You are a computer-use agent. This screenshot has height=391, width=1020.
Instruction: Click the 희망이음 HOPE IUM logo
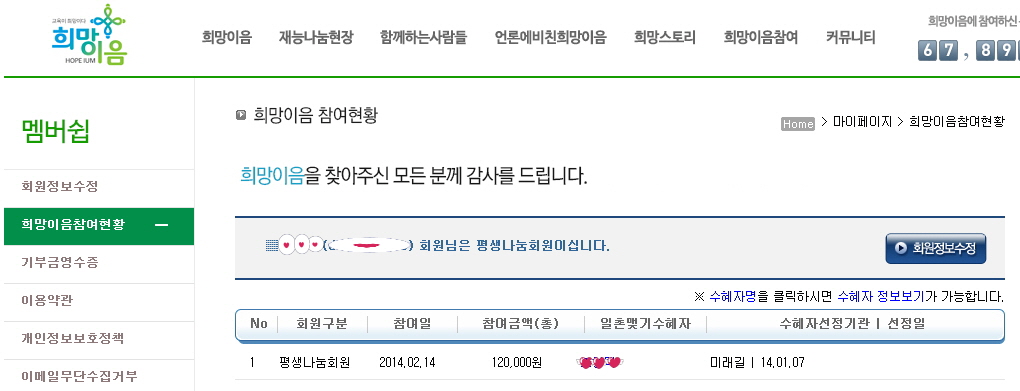point(89,34)
